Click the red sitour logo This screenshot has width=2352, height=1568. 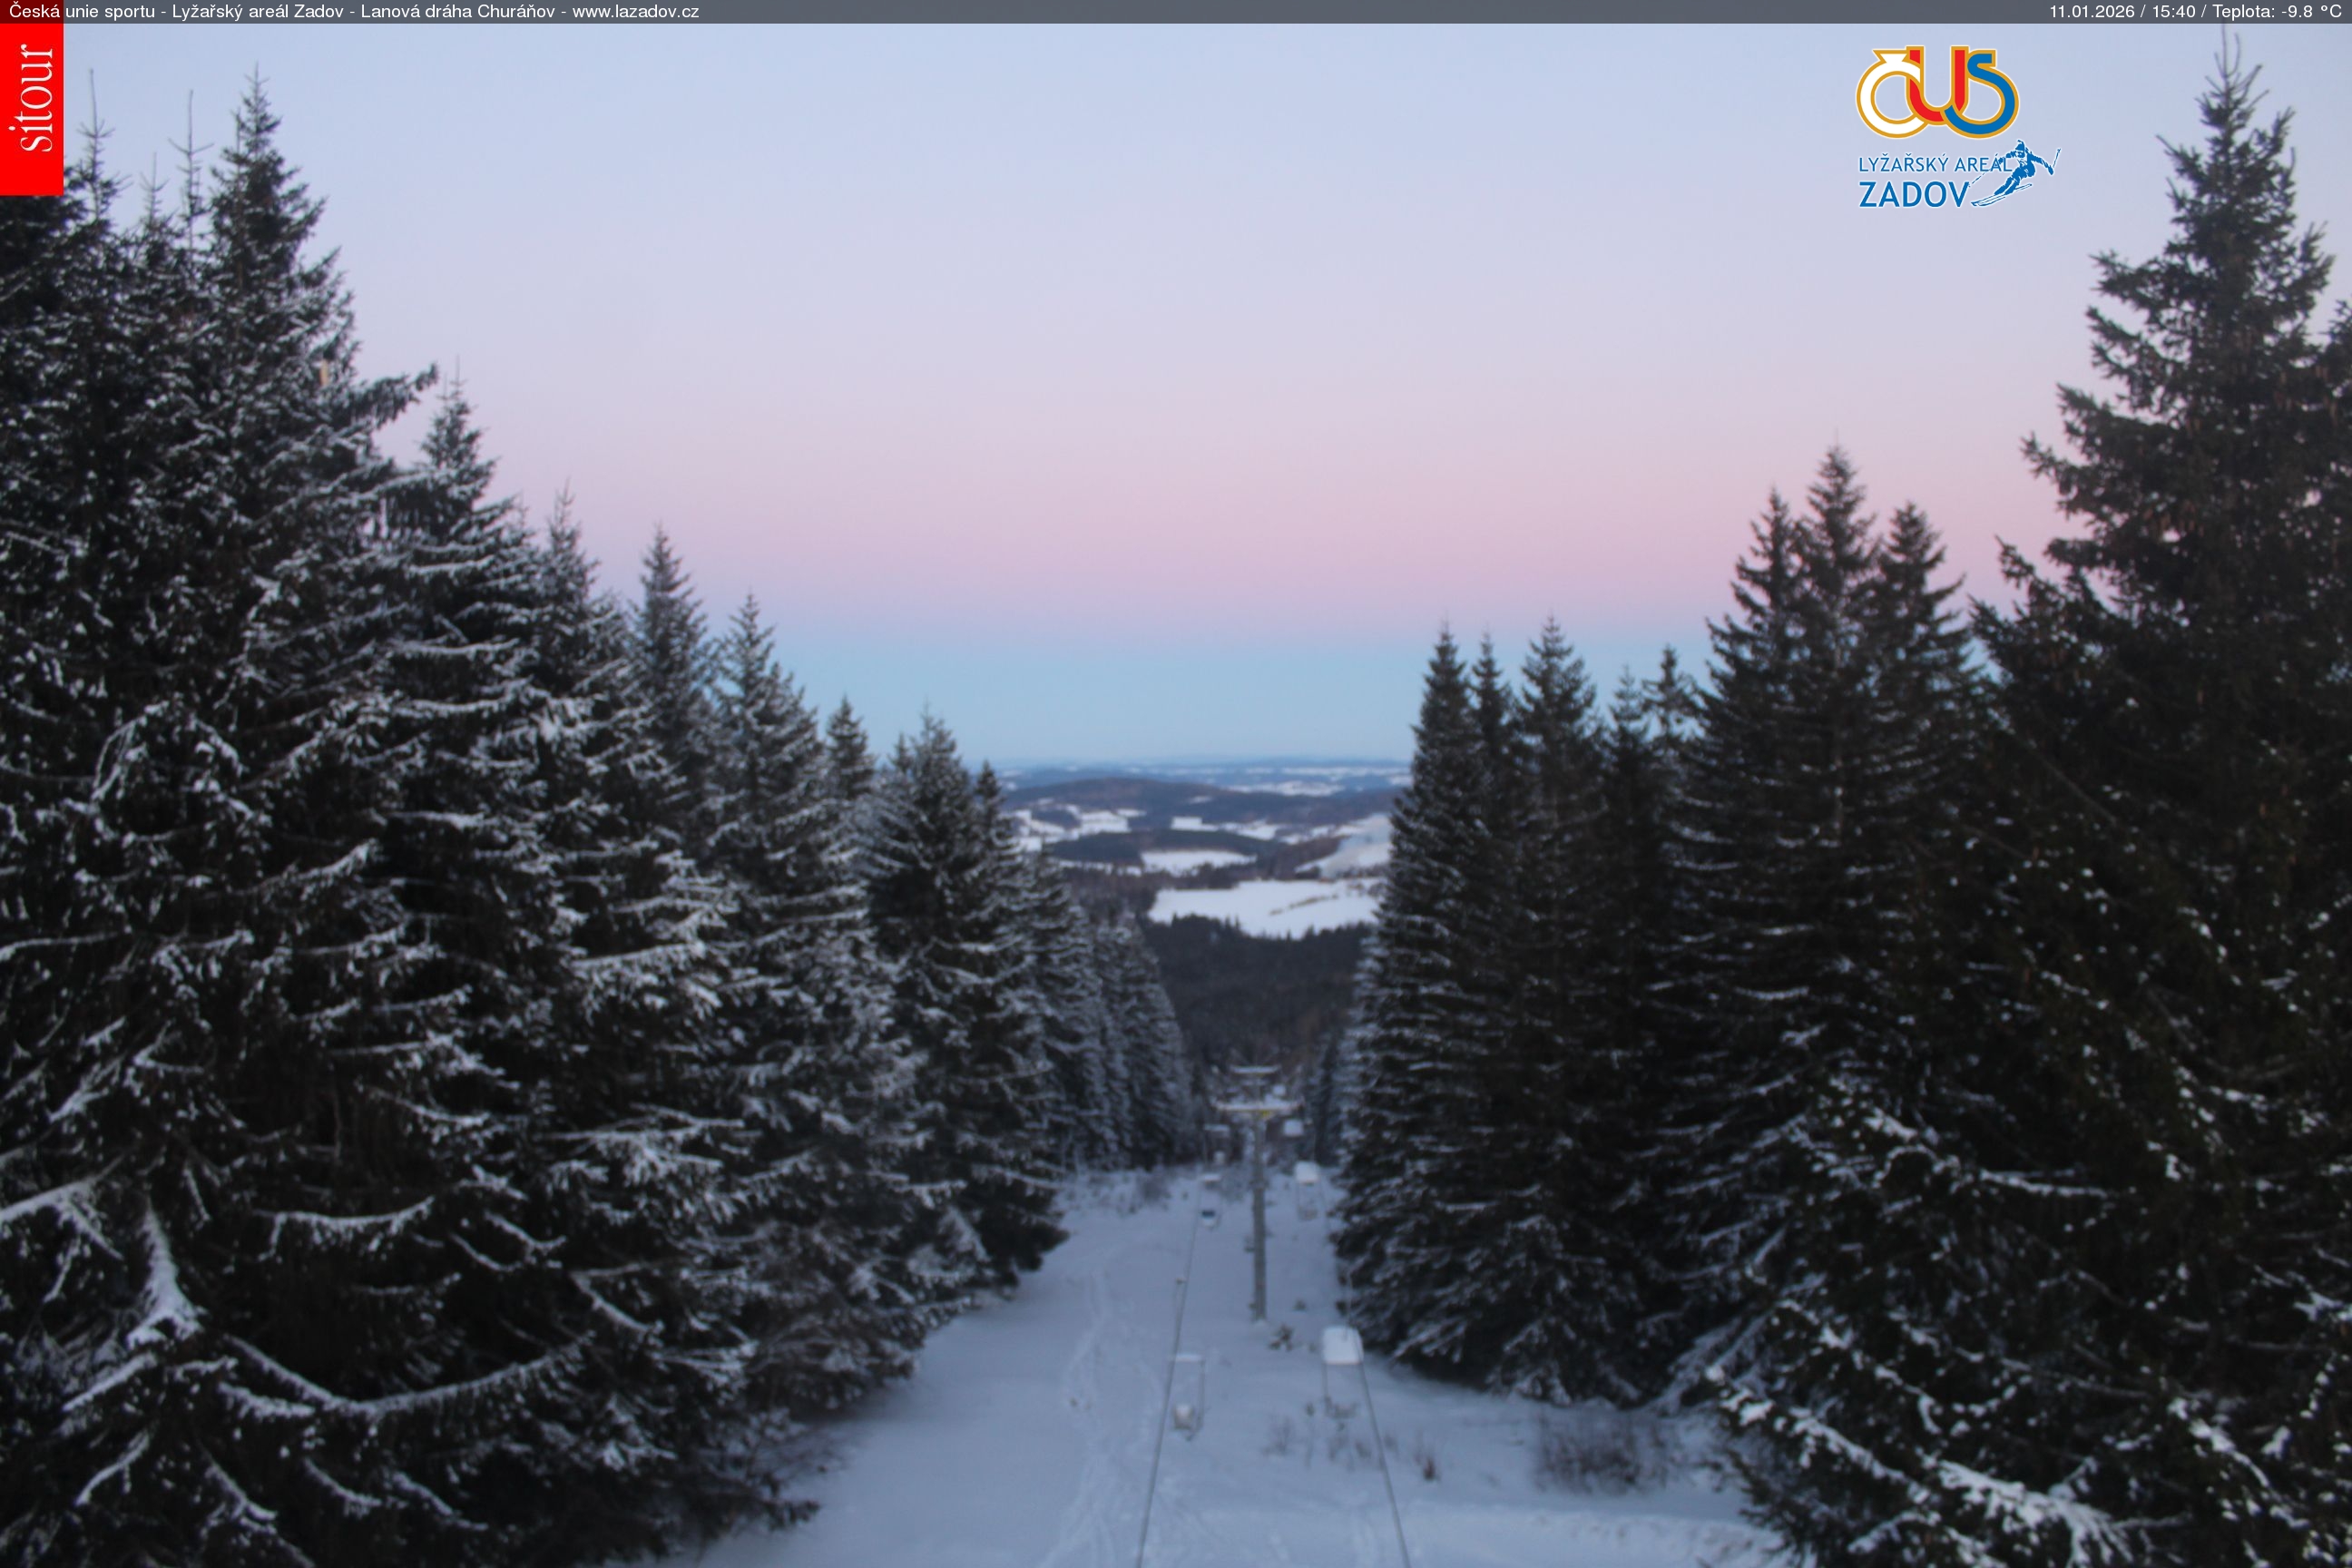click(31, 108)
